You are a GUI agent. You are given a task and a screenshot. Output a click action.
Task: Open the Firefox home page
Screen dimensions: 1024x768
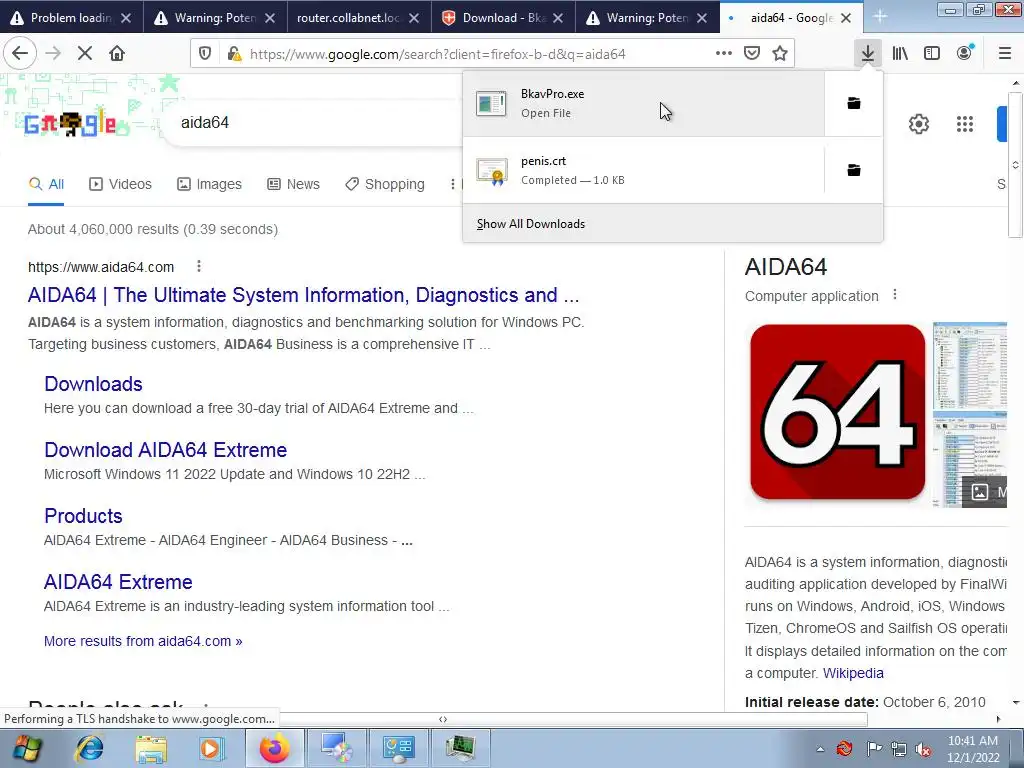click(117, 53)
